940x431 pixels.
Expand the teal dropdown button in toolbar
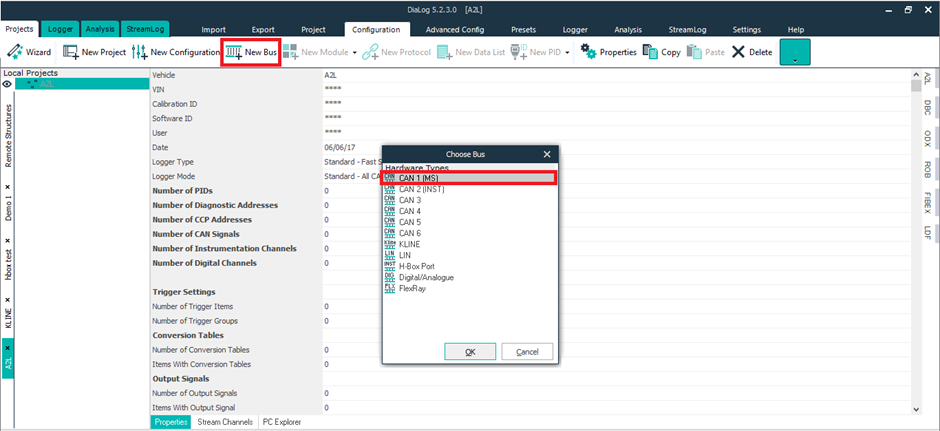(795, 53)
